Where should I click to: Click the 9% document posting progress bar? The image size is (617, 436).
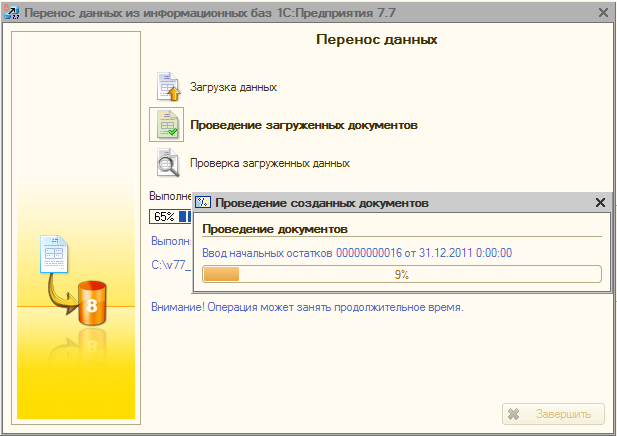[x=401, y=274]
